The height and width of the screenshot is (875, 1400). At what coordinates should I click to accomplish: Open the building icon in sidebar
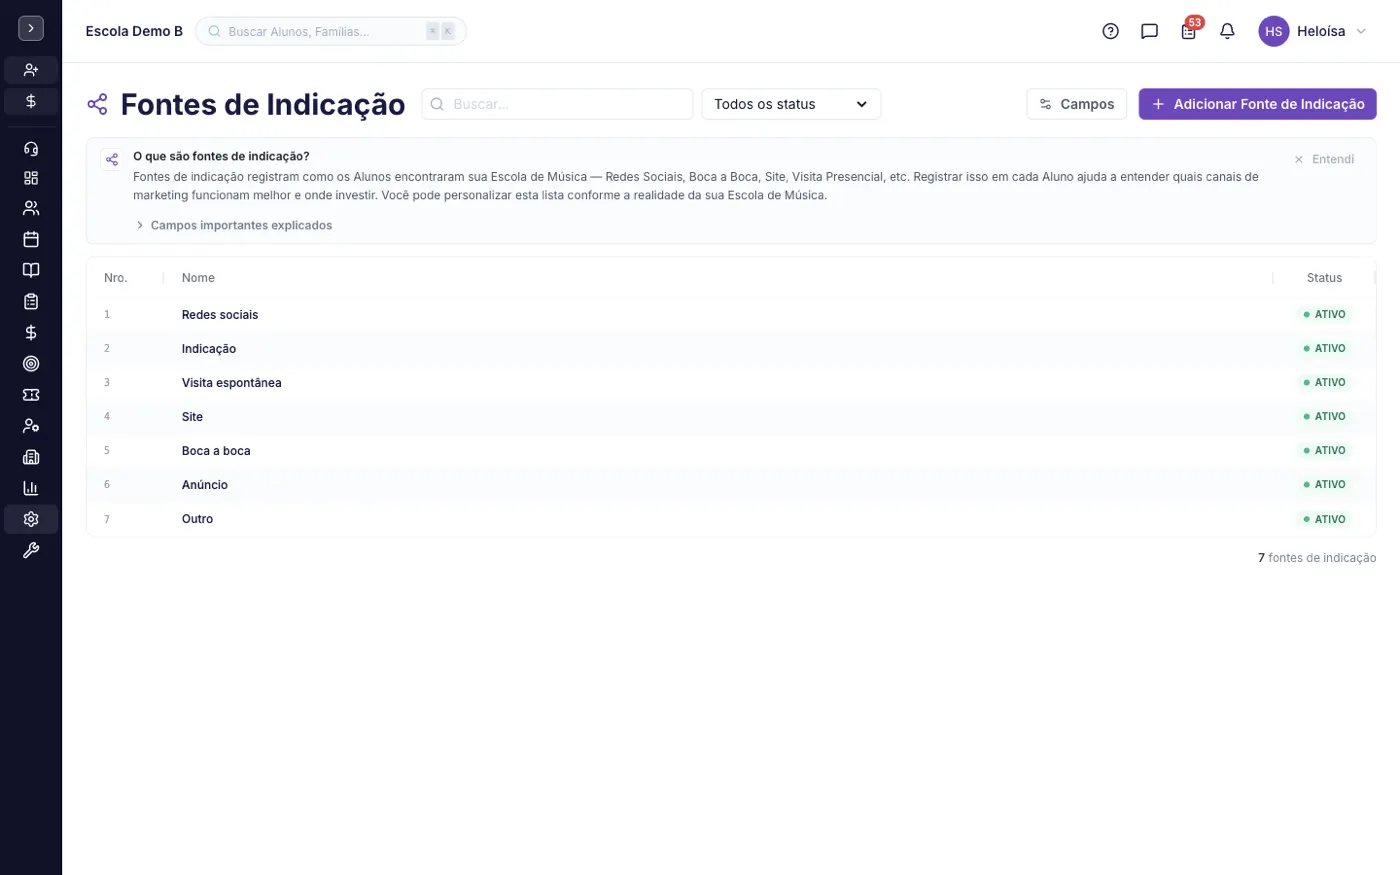[31, 457]
